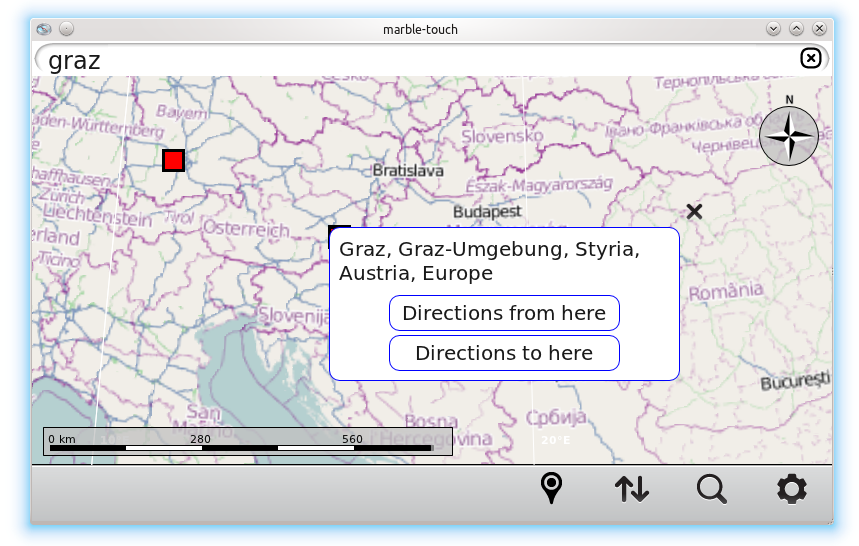Open routing with the up-down arrows icon
This screenshot has width=859, height=546.
[631, 489]
